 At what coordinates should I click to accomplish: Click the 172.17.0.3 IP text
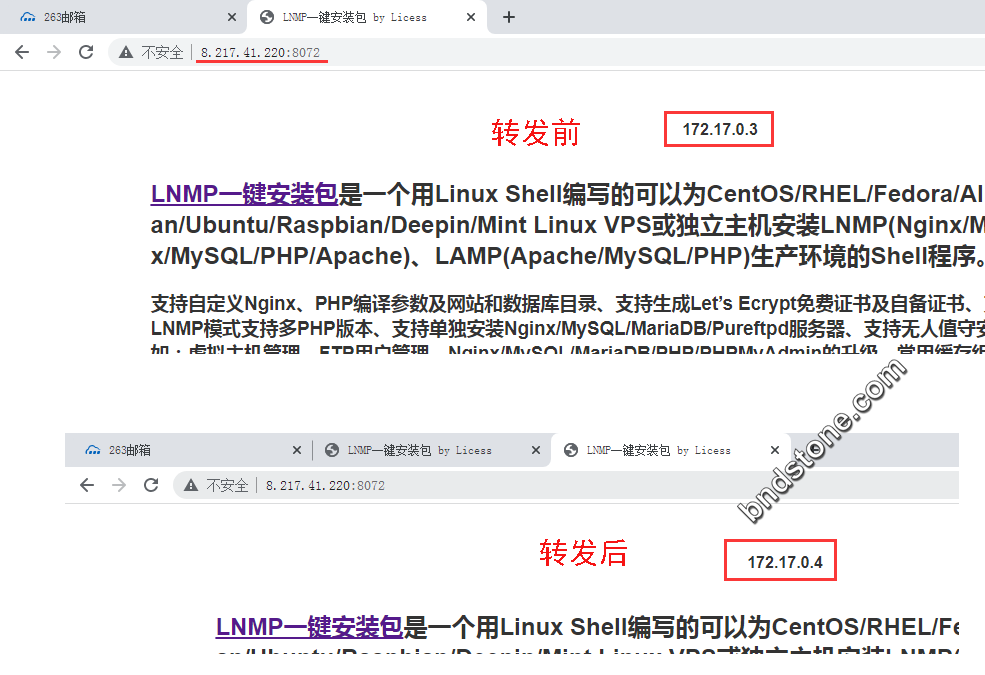[720, 129]
